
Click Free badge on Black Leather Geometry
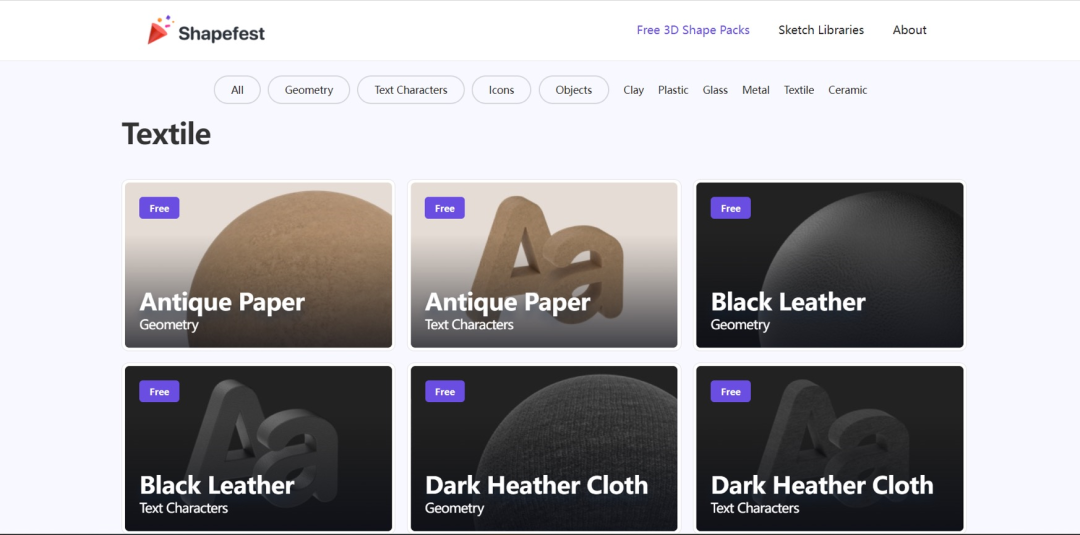tap(731, 208)
